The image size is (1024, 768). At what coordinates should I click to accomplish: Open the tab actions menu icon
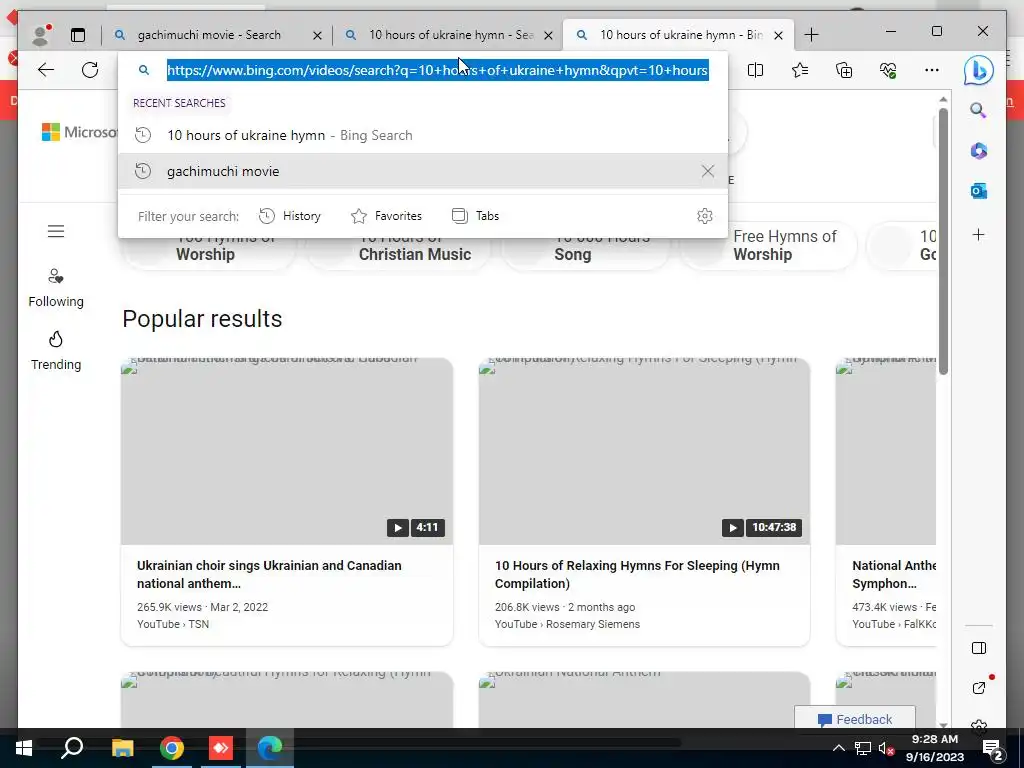click(x=78, y=35)
